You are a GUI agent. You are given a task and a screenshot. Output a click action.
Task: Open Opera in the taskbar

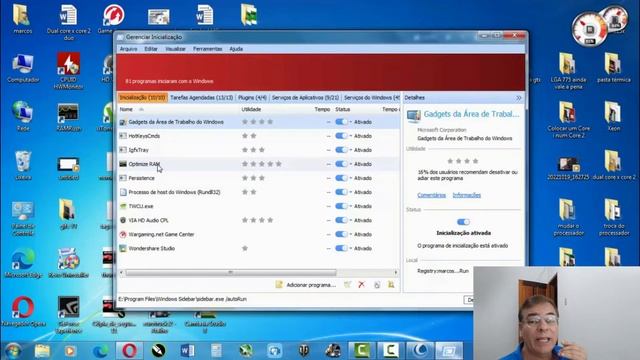click(x=129, y=351)
